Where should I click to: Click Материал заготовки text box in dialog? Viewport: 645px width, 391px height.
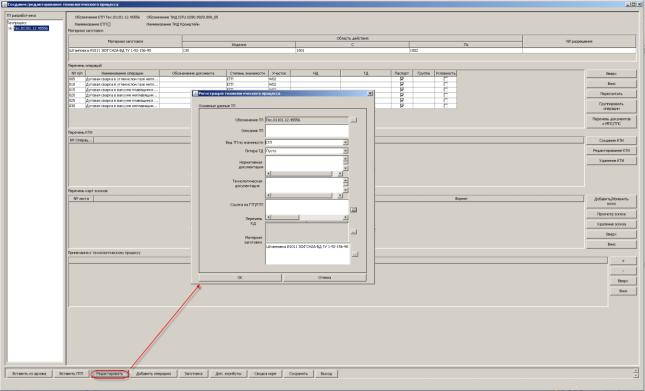pyautogui.click(x=308, y=253)
